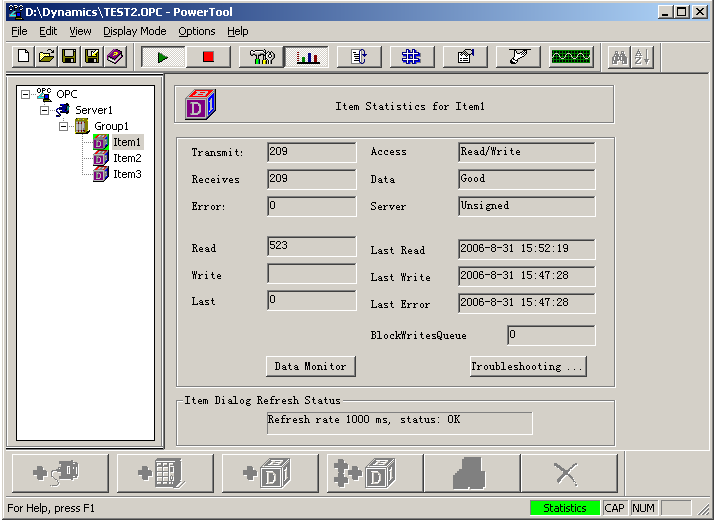Click the Add Item button
The image size is (716, 520).
[265, 473]
